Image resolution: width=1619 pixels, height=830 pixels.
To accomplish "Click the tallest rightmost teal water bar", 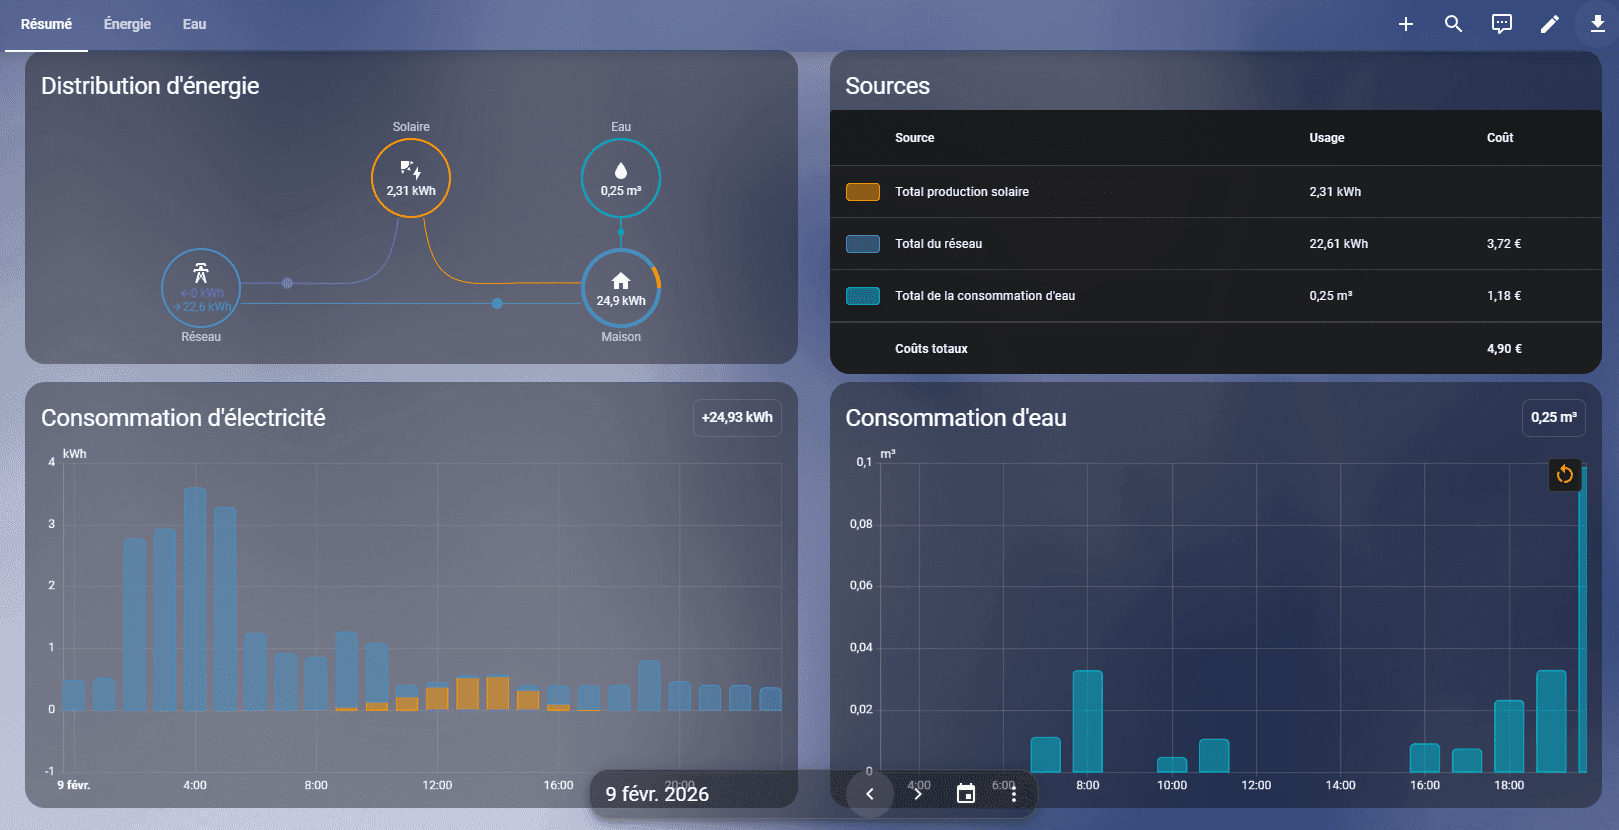I will (x=1583, y=619).
